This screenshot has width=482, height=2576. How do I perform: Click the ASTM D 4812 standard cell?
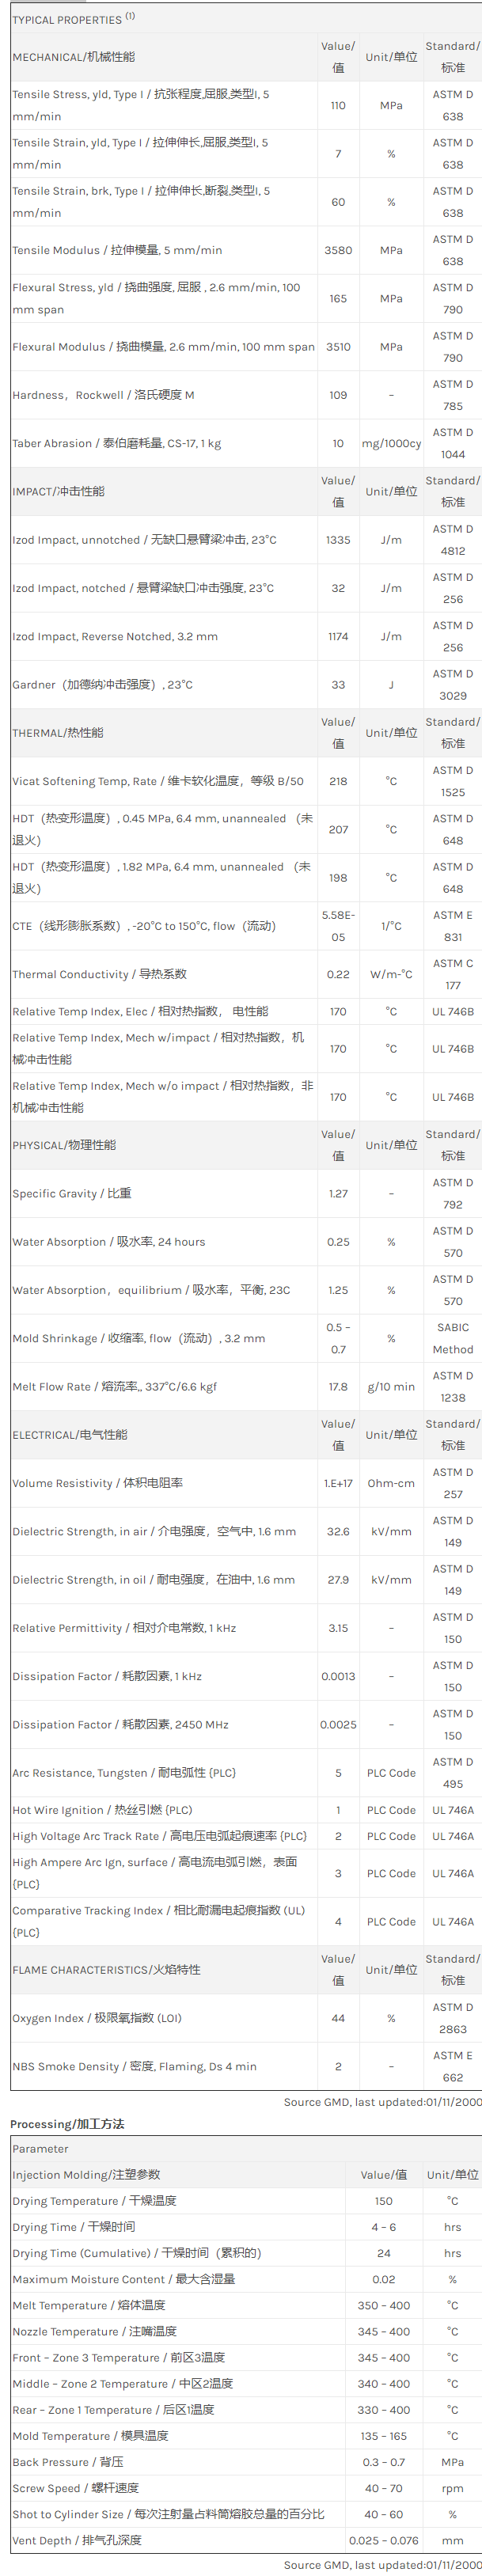pos(452,540)
